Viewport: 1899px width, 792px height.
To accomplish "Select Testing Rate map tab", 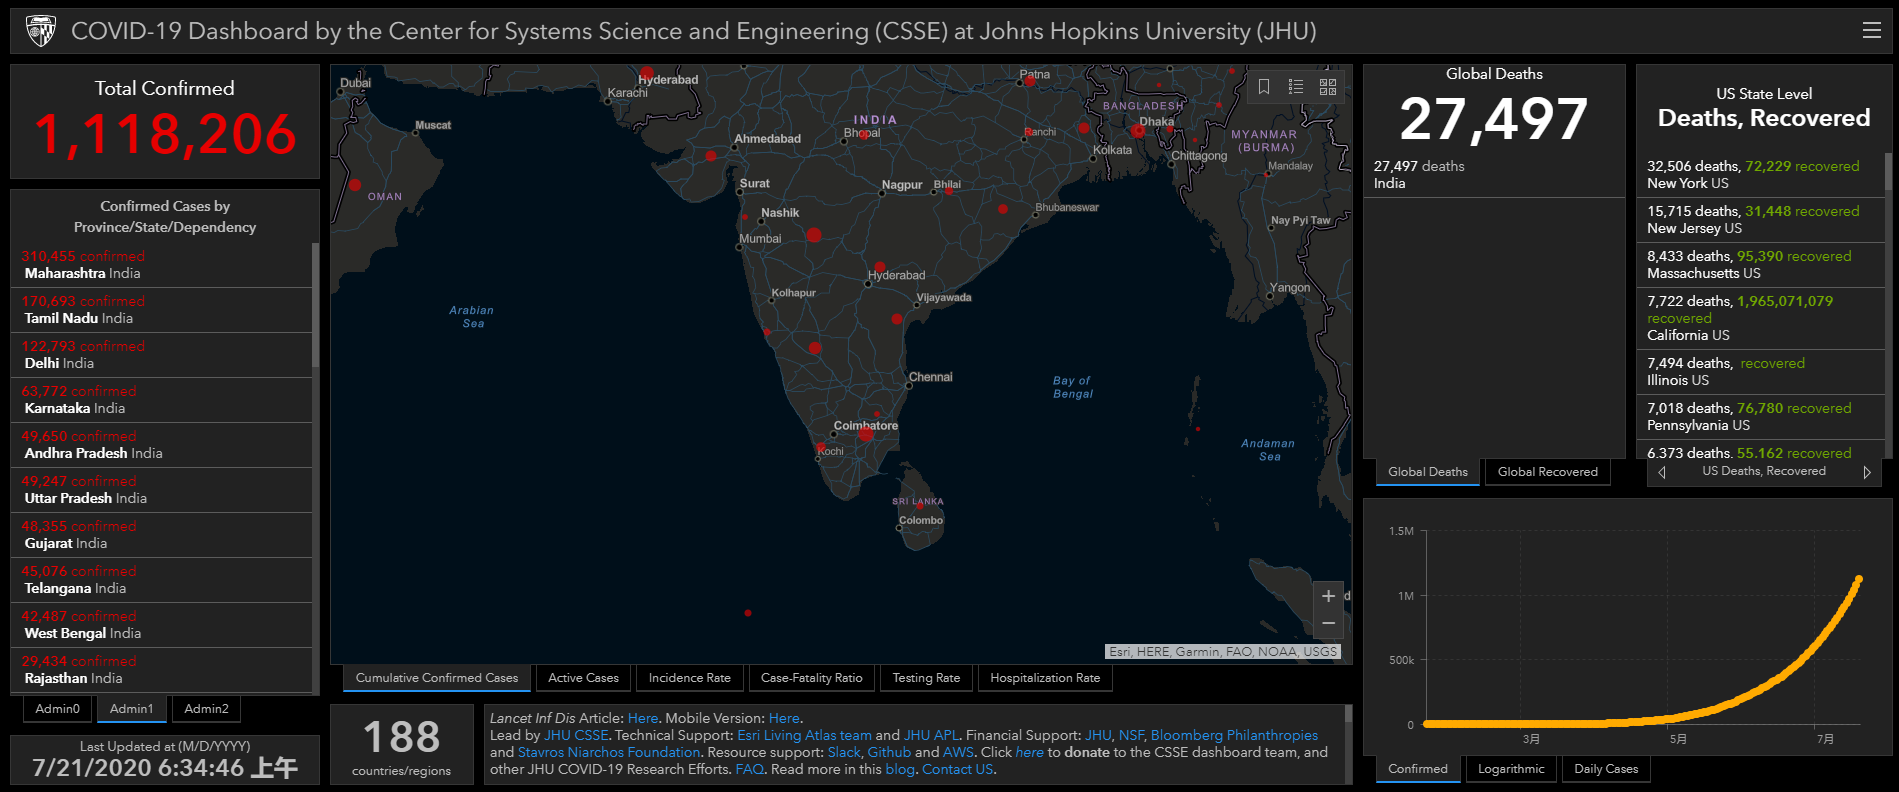I will (926, 678).
